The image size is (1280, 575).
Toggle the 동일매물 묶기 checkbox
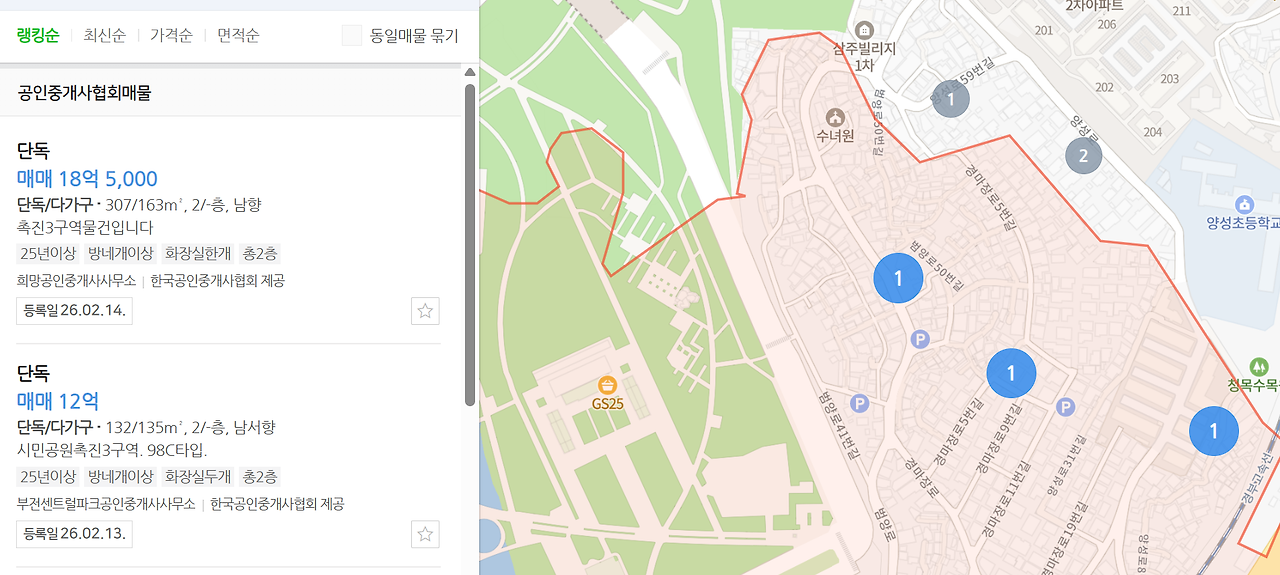[x=352, y=36]
